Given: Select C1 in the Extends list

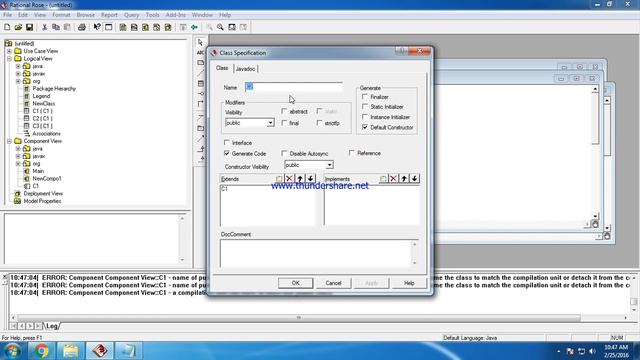Looking at the screenshot, I should click(x=224, y=189).
